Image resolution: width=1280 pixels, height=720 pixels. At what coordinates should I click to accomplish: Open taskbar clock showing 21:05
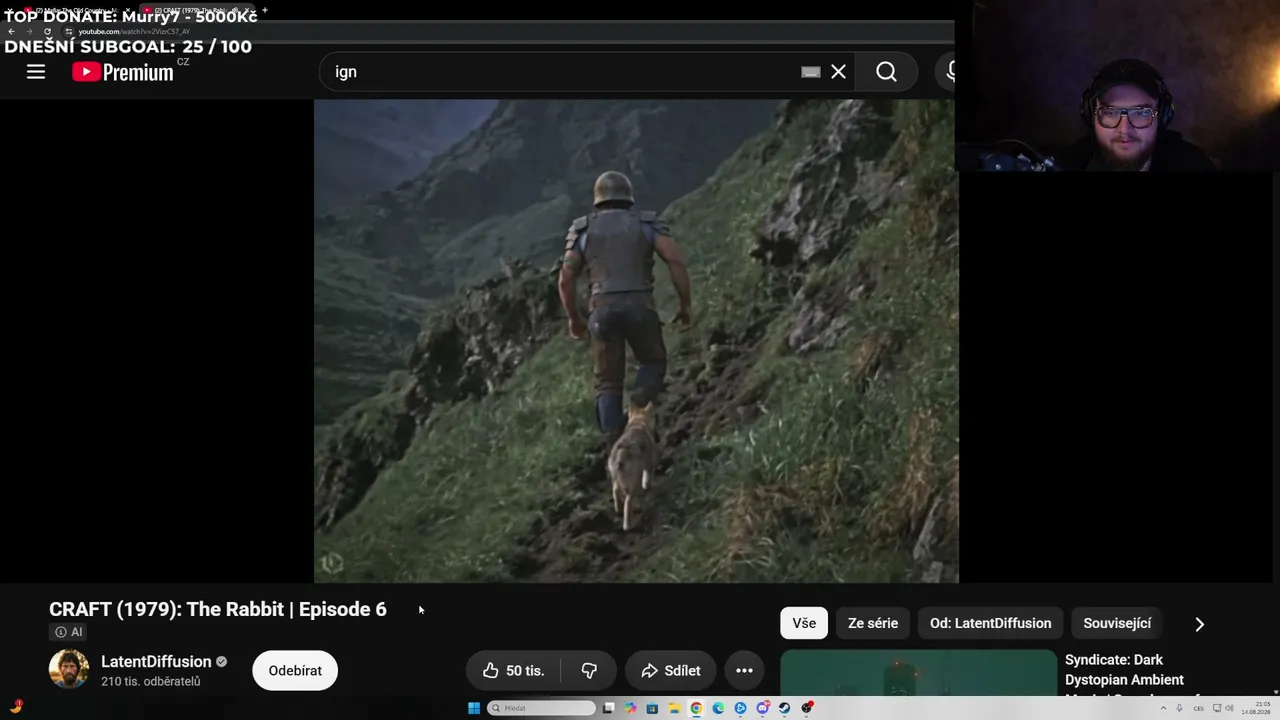point(1256,708)
